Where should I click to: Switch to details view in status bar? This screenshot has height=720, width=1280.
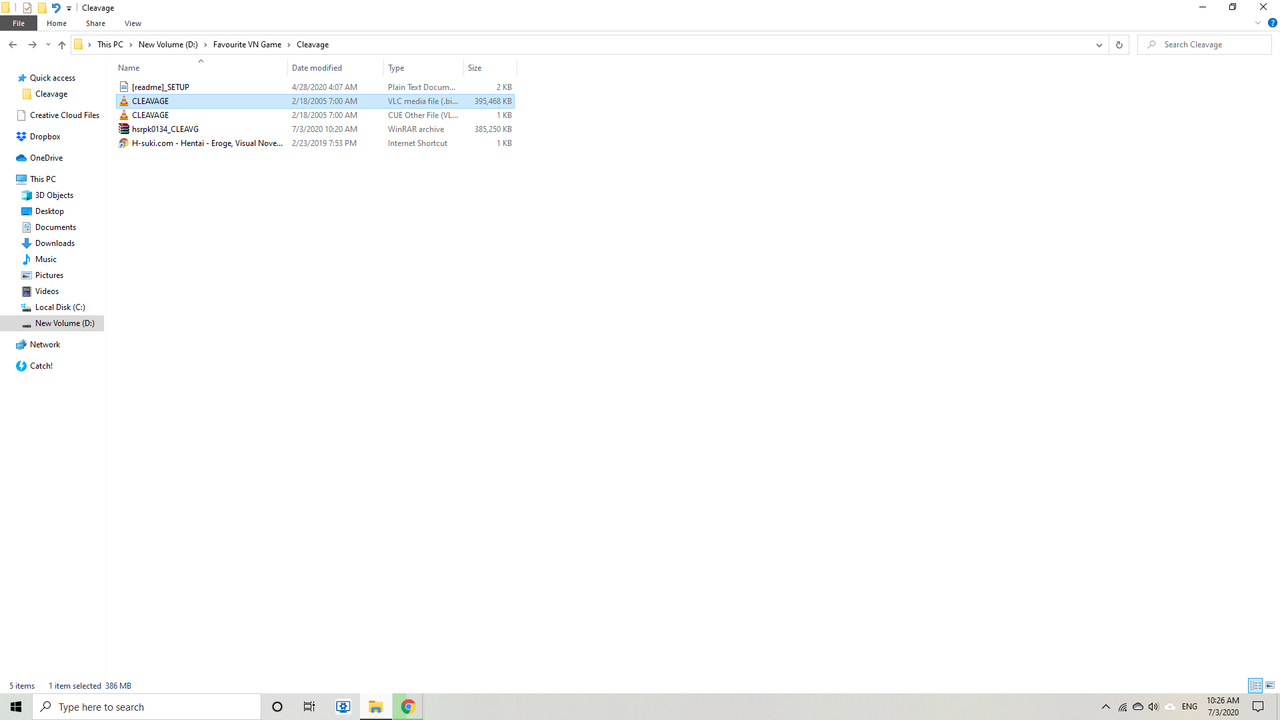click(x=1254, y=686)
